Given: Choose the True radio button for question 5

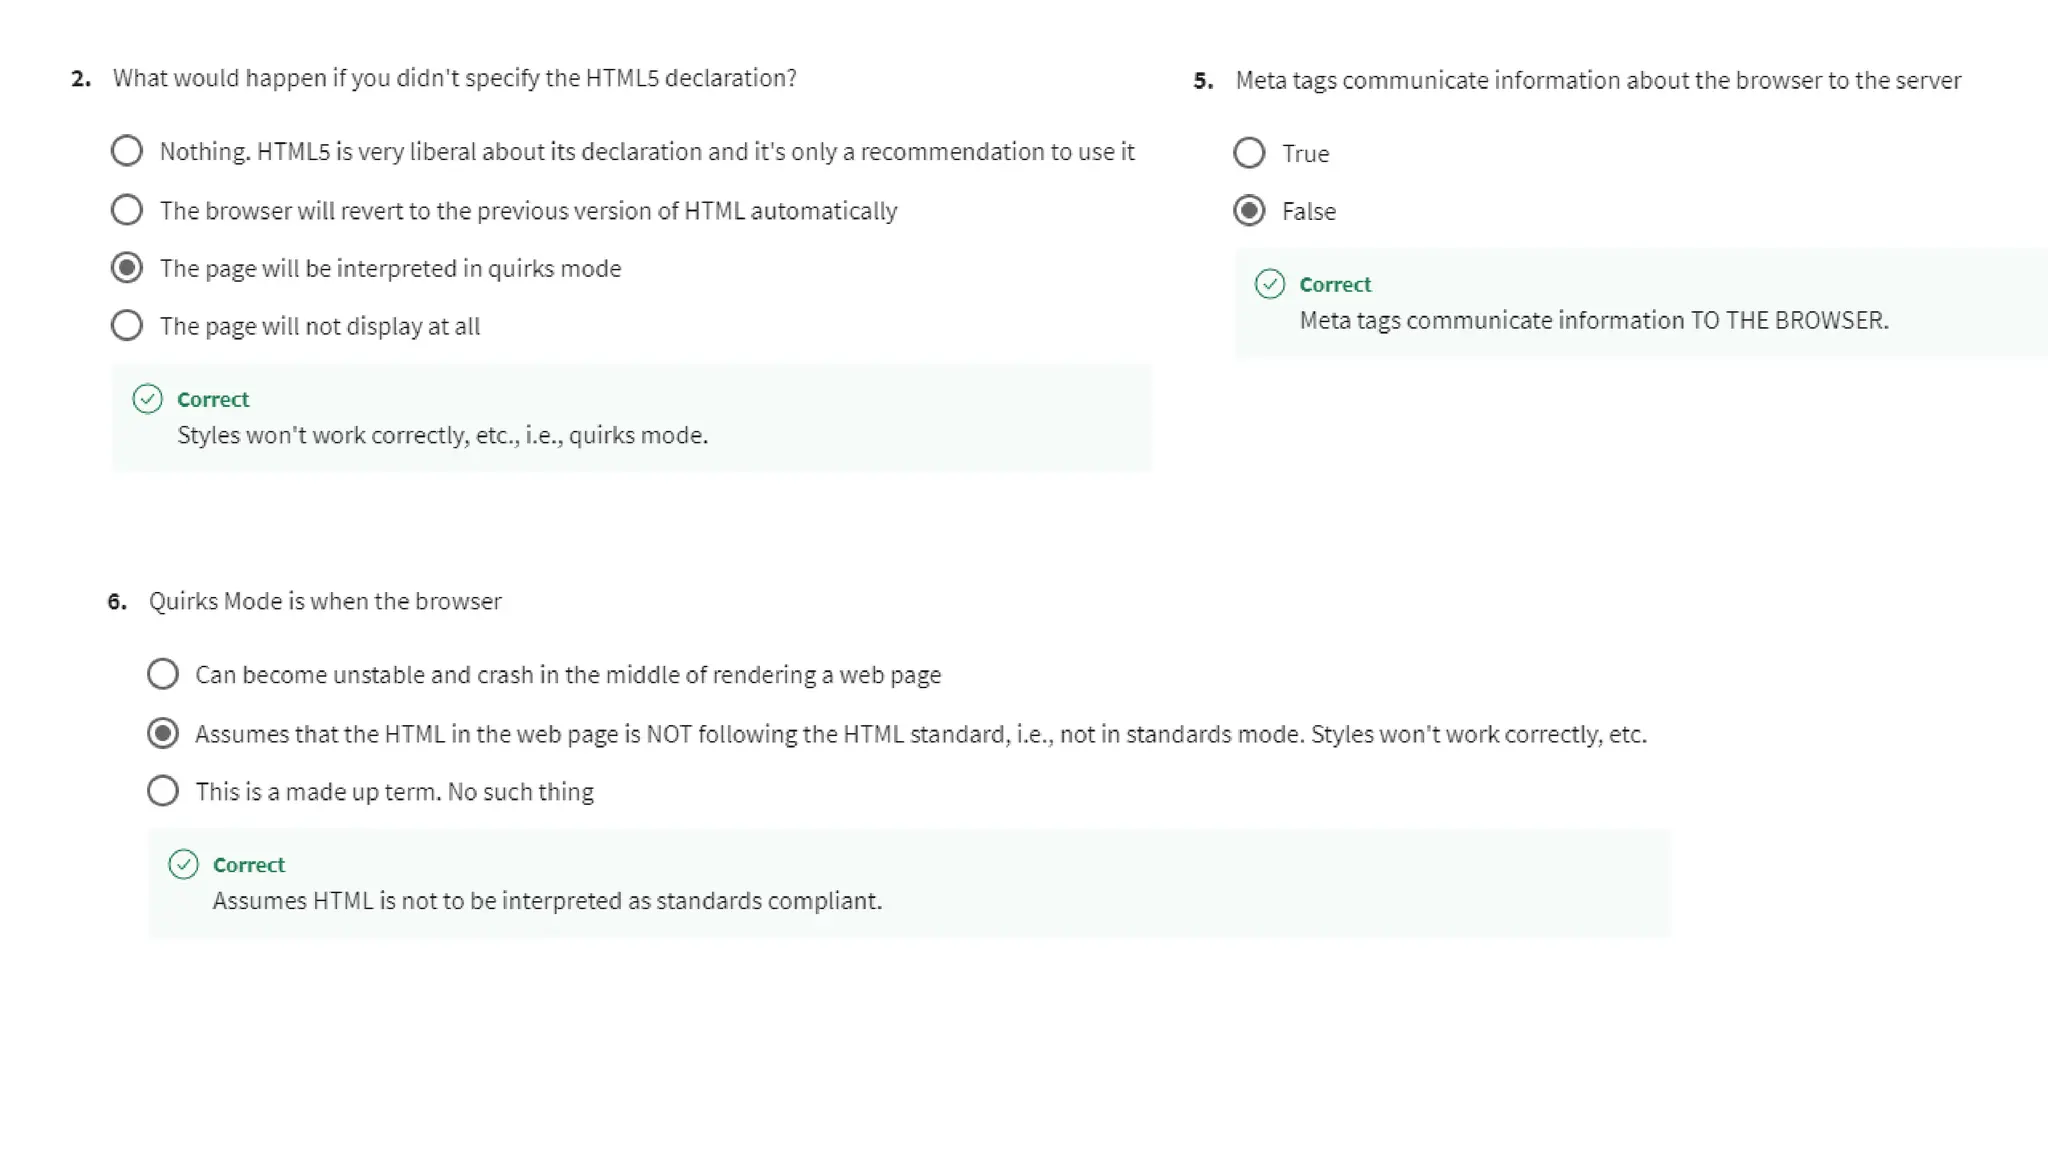Looking at the screenshot, I should click(1249, 153).
